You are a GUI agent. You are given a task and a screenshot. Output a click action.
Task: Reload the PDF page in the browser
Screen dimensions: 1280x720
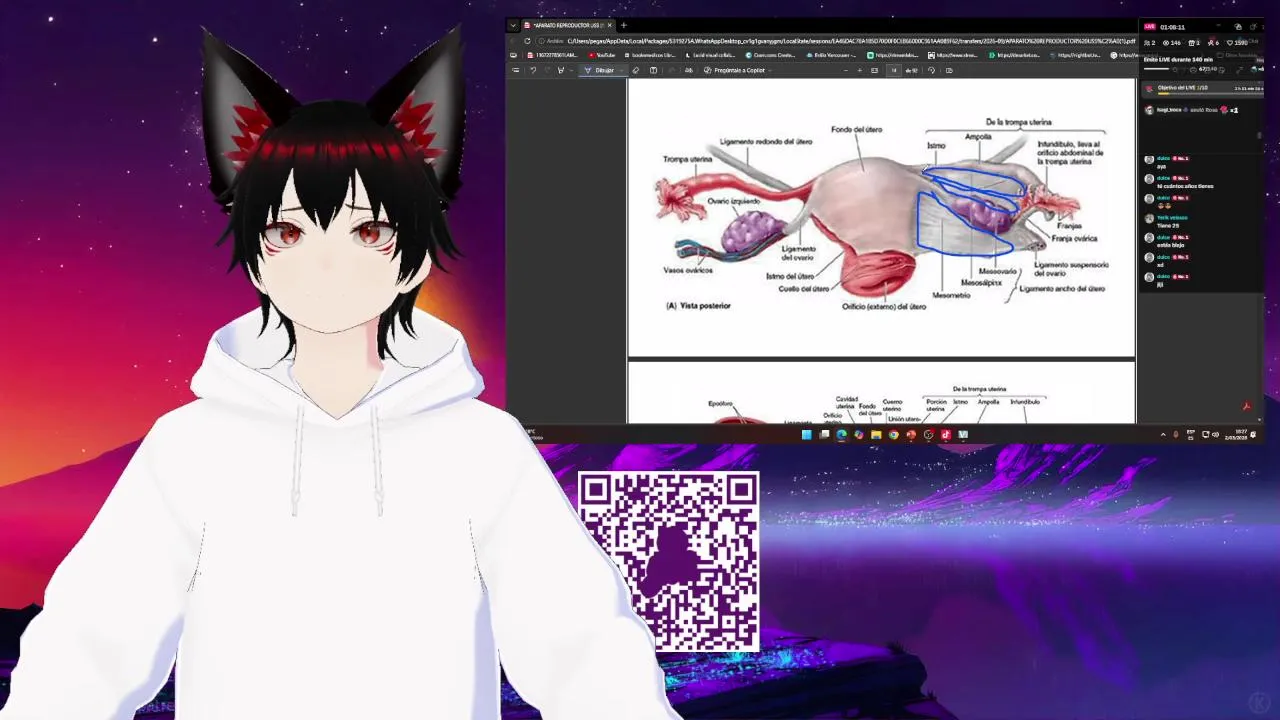(527, 41)
